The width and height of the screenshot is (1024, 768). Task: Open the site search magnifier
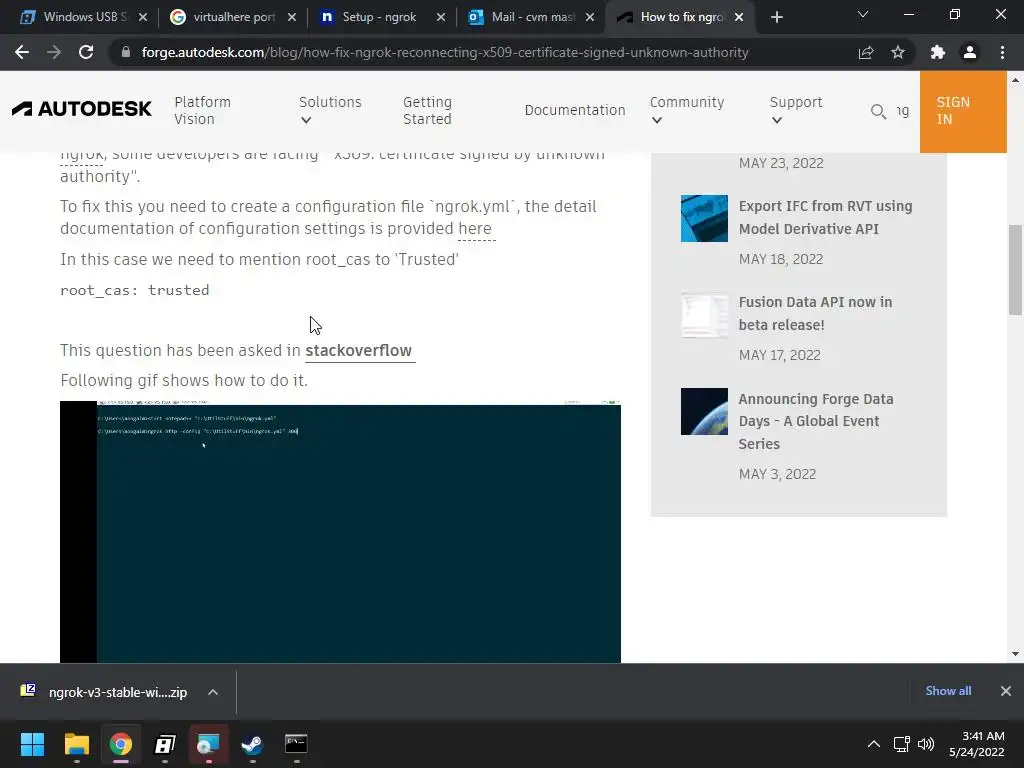[x=878, y=111]
